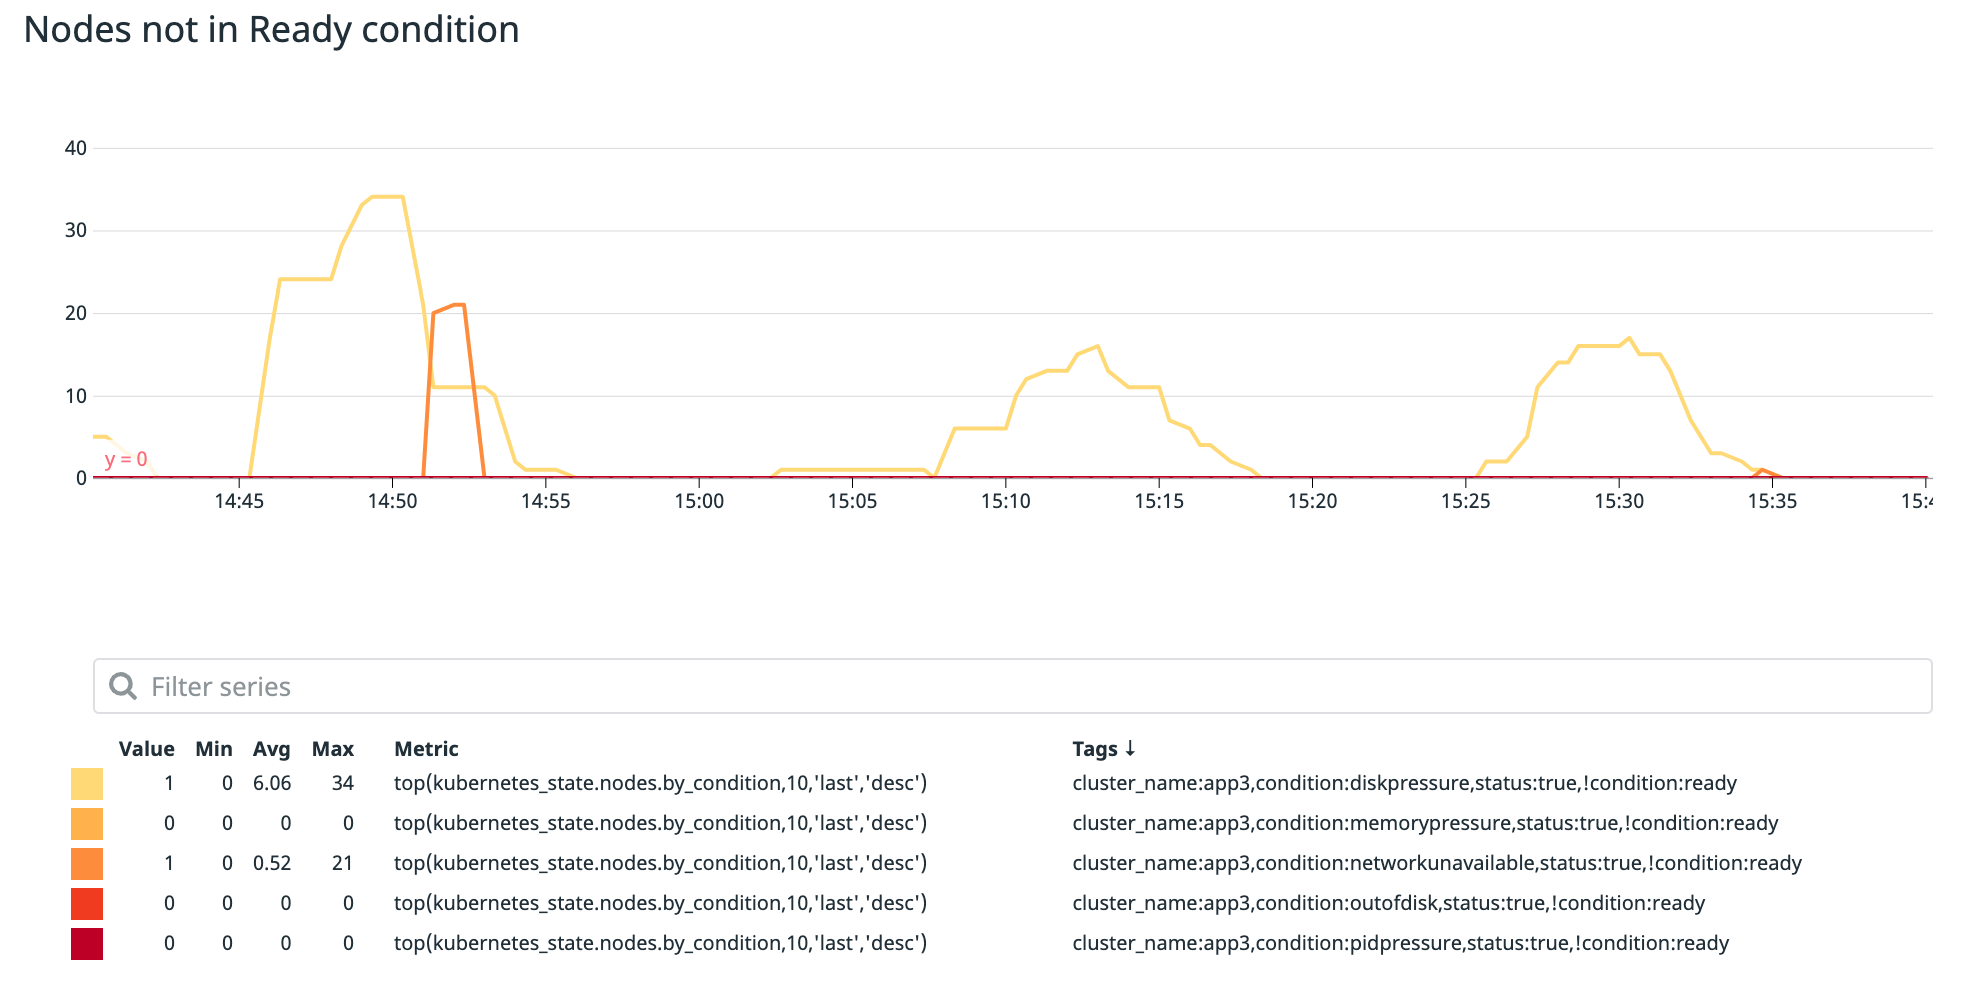1971x988 pixels.
Task: Toggle the networkunavailable series swatch
Action: coord(85,863)
